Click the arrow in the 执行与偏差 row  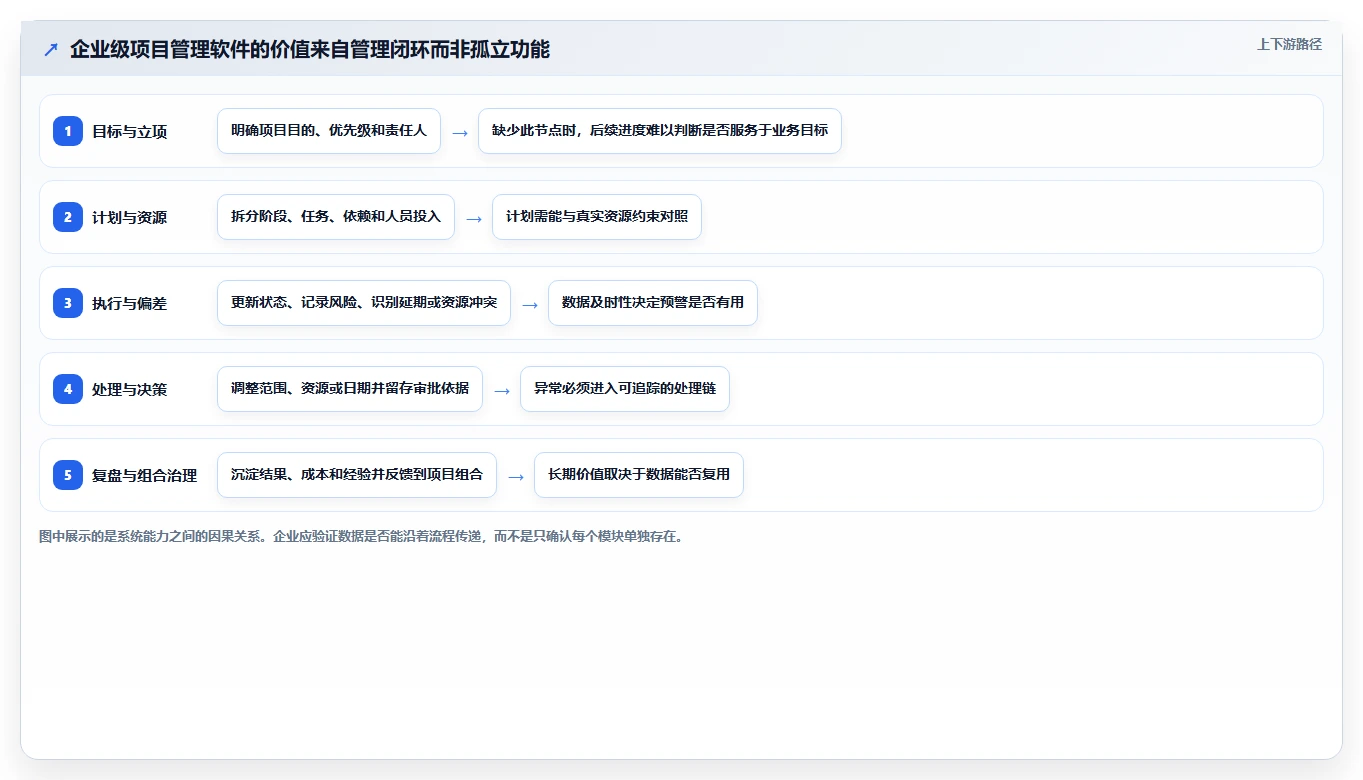(530, 305)
